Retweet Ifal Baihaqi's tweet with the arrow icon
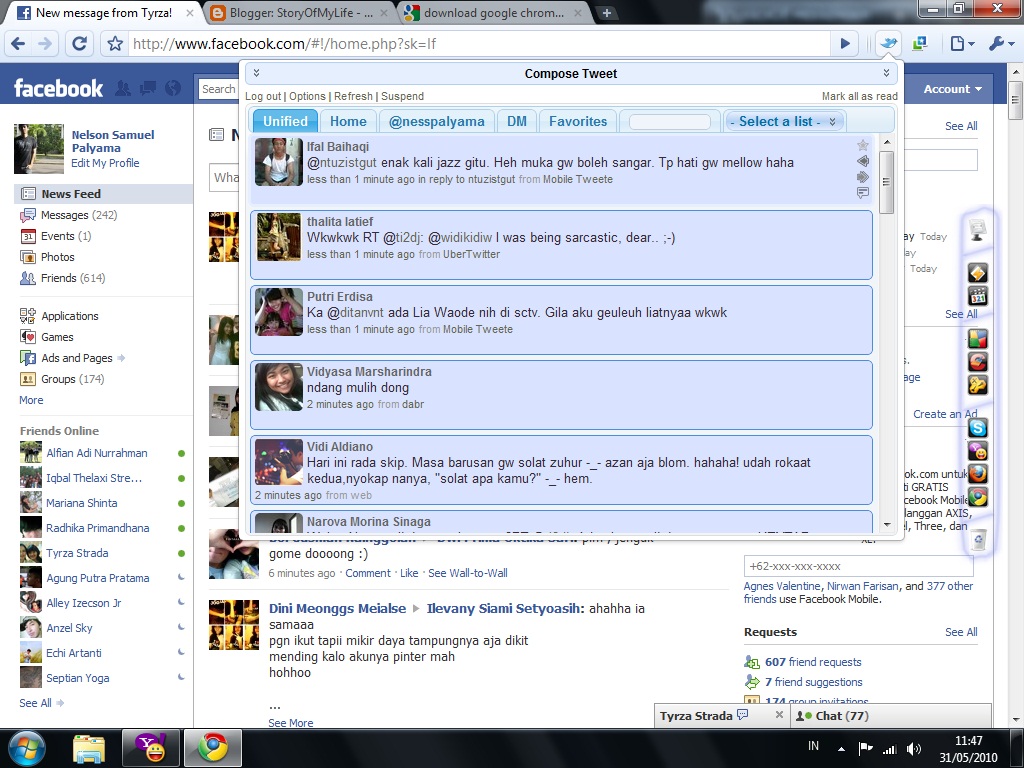 [x=863, y=176]
